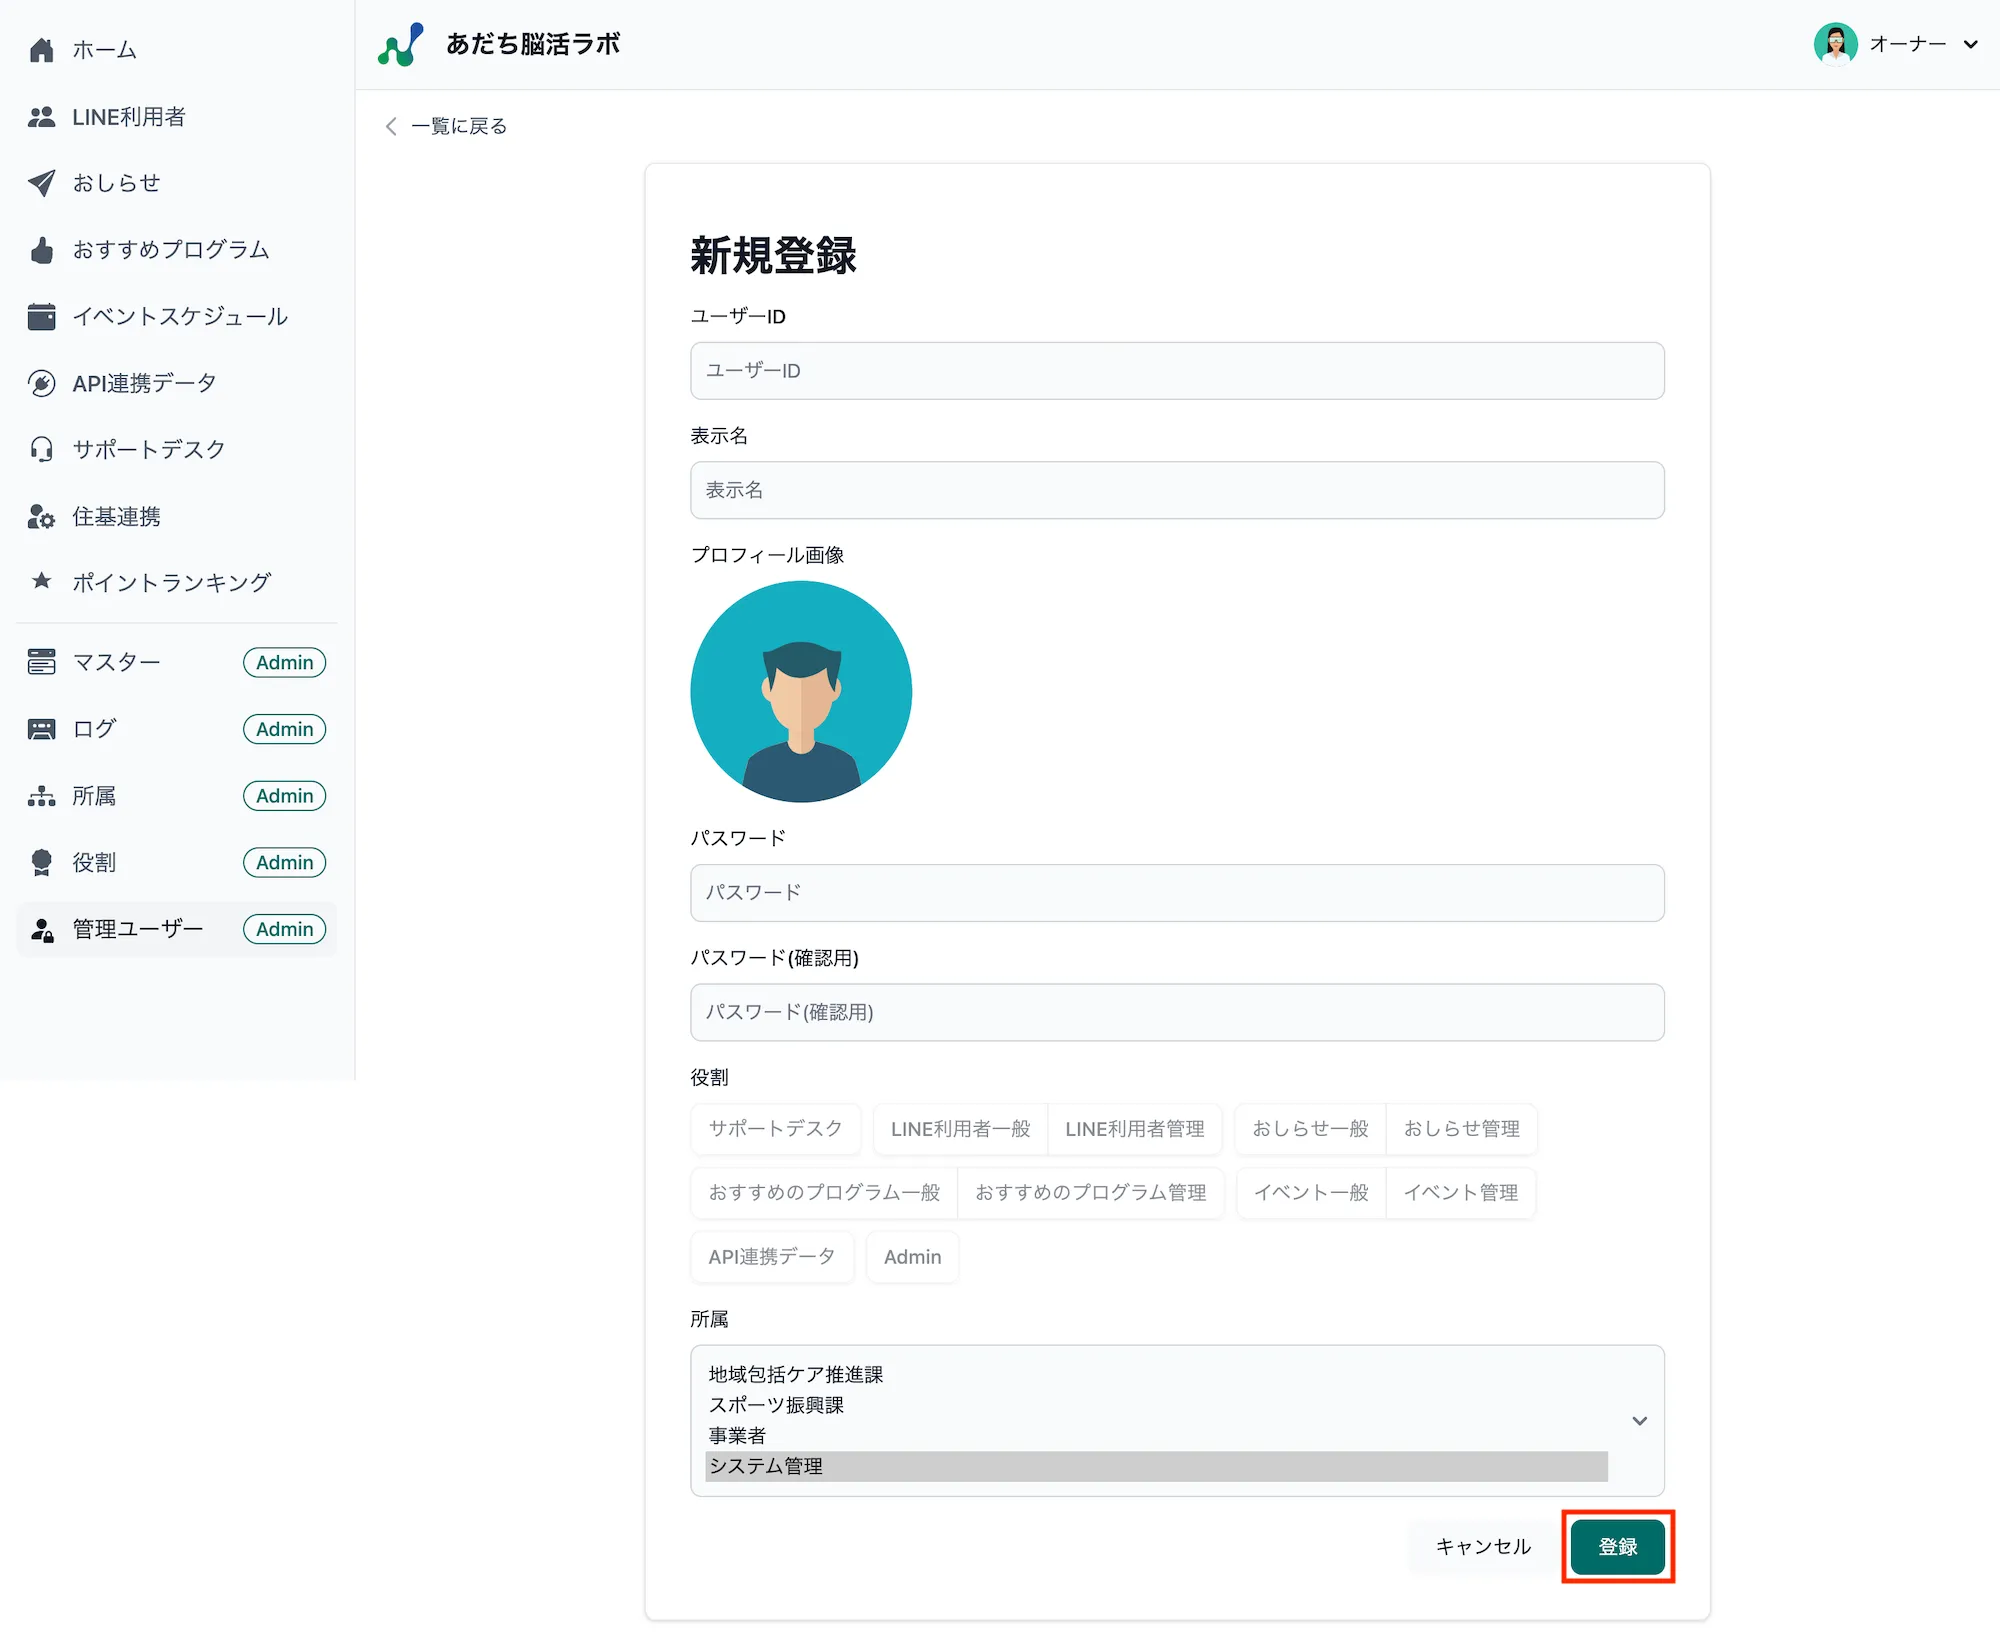This screenshot has height=1643, width=2000.
Task: Click the Admin badge beside マスター
Action: tap(285, 662)
